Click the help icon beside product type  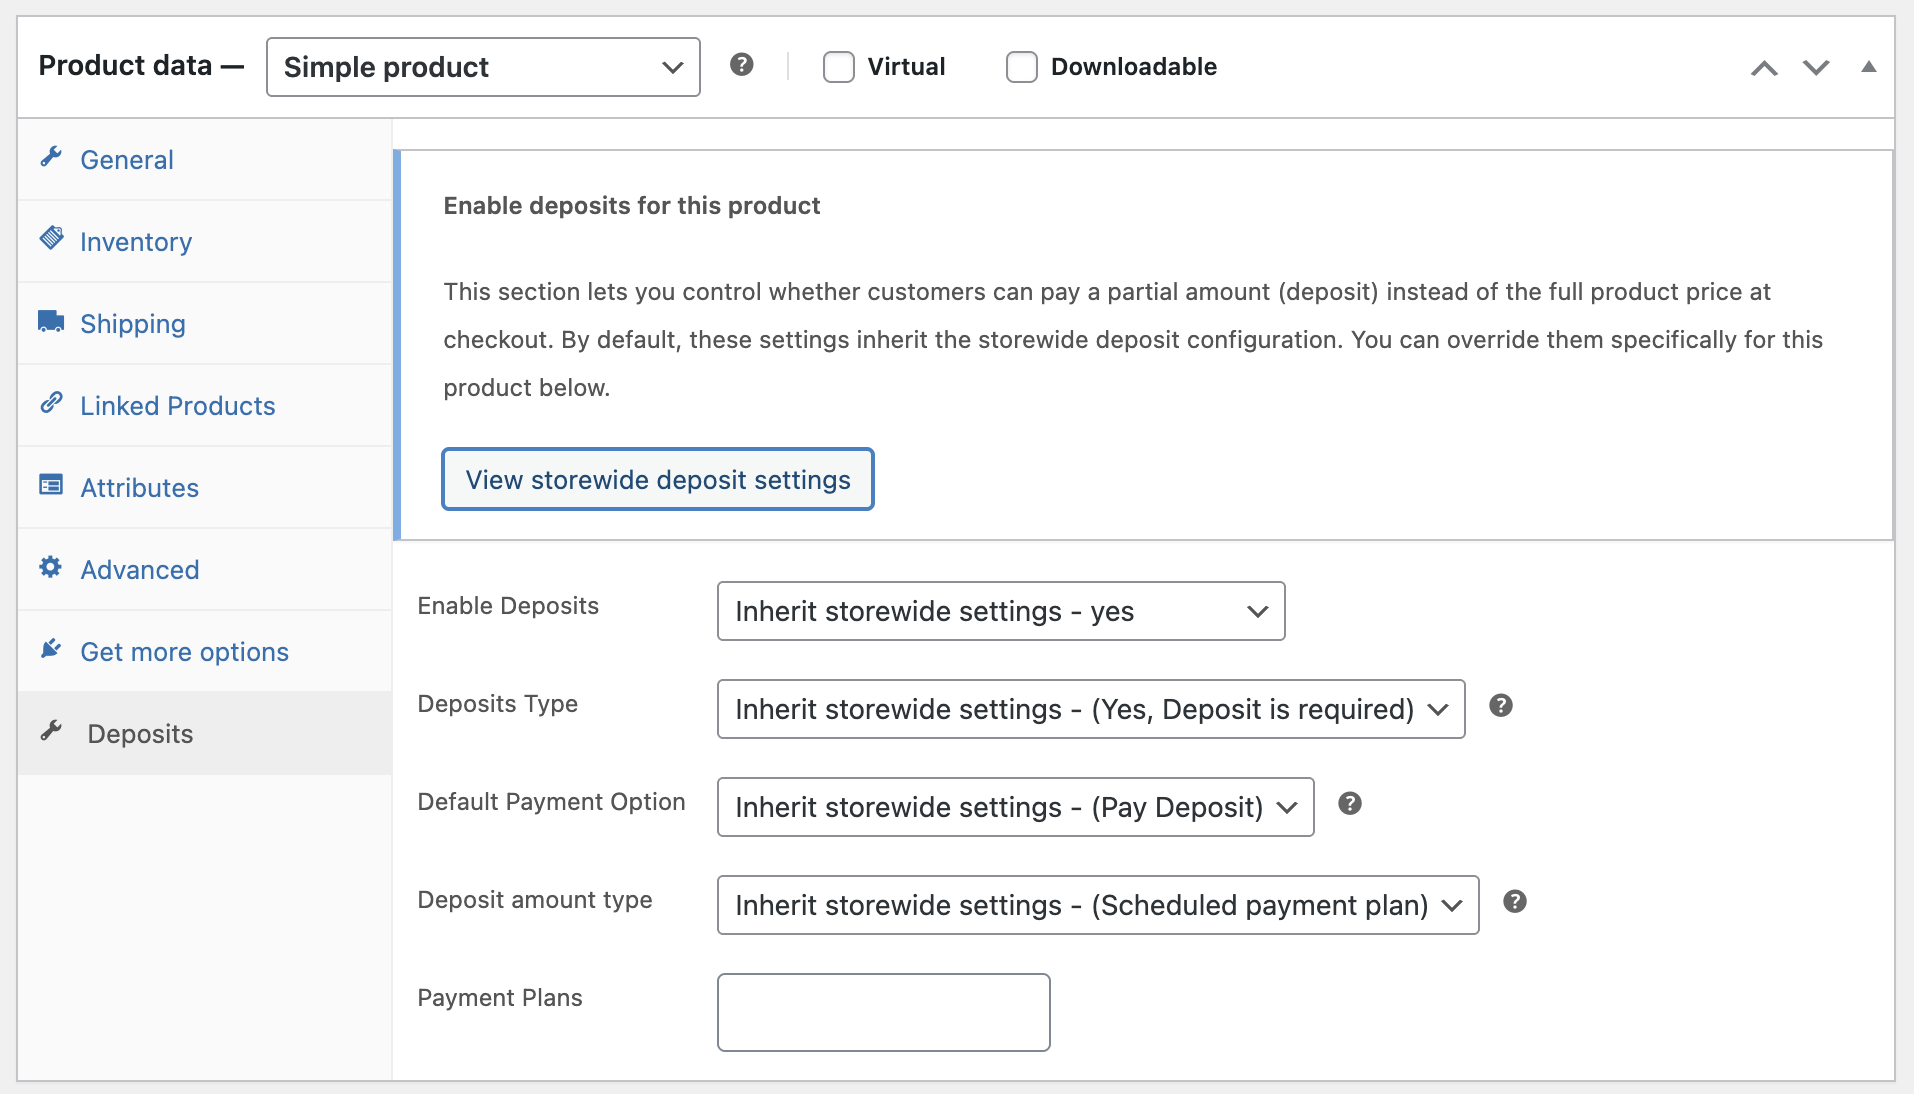[x=741, y=65]
